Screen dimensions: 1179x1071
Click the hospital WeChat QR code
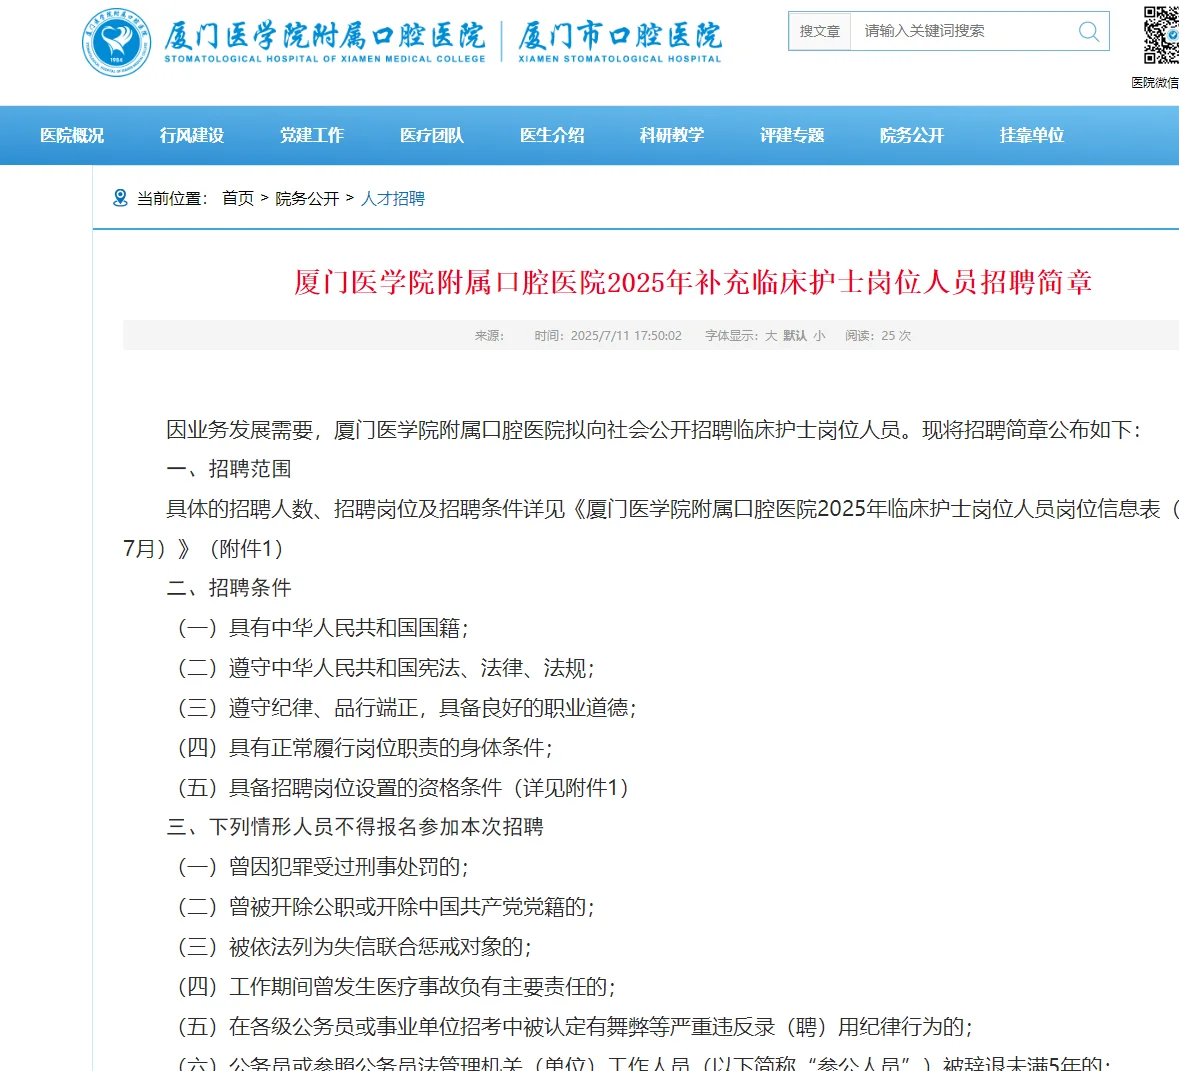pyautogui.click(x=1161, y=35)
